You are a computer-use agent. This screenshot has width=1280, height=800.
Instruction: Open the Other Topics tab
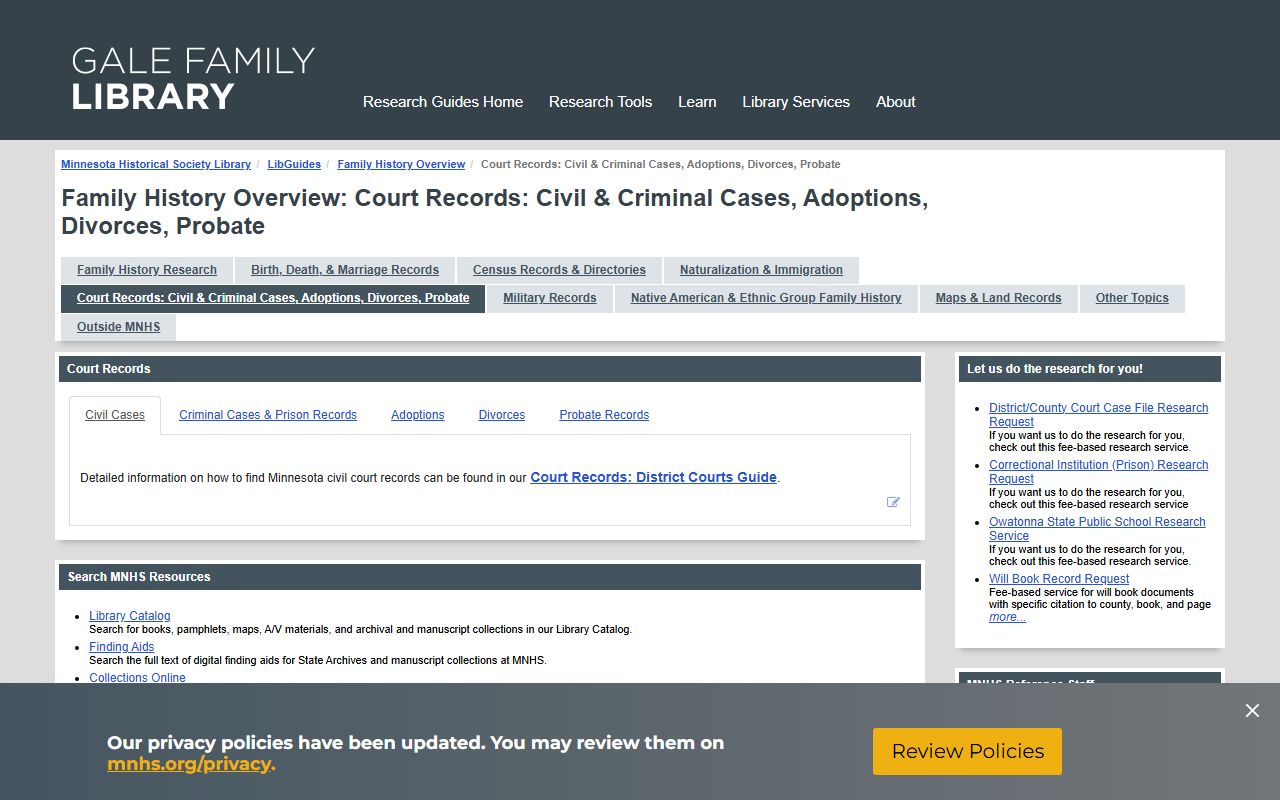[1132, 298]
